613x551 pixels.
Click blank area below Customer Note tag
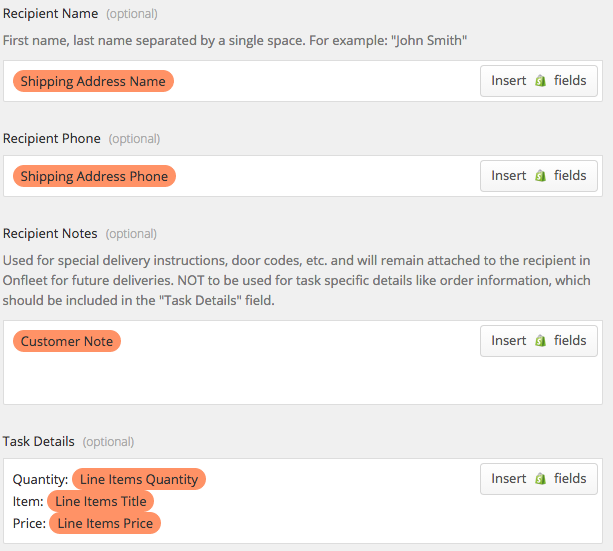click(242, 379)
